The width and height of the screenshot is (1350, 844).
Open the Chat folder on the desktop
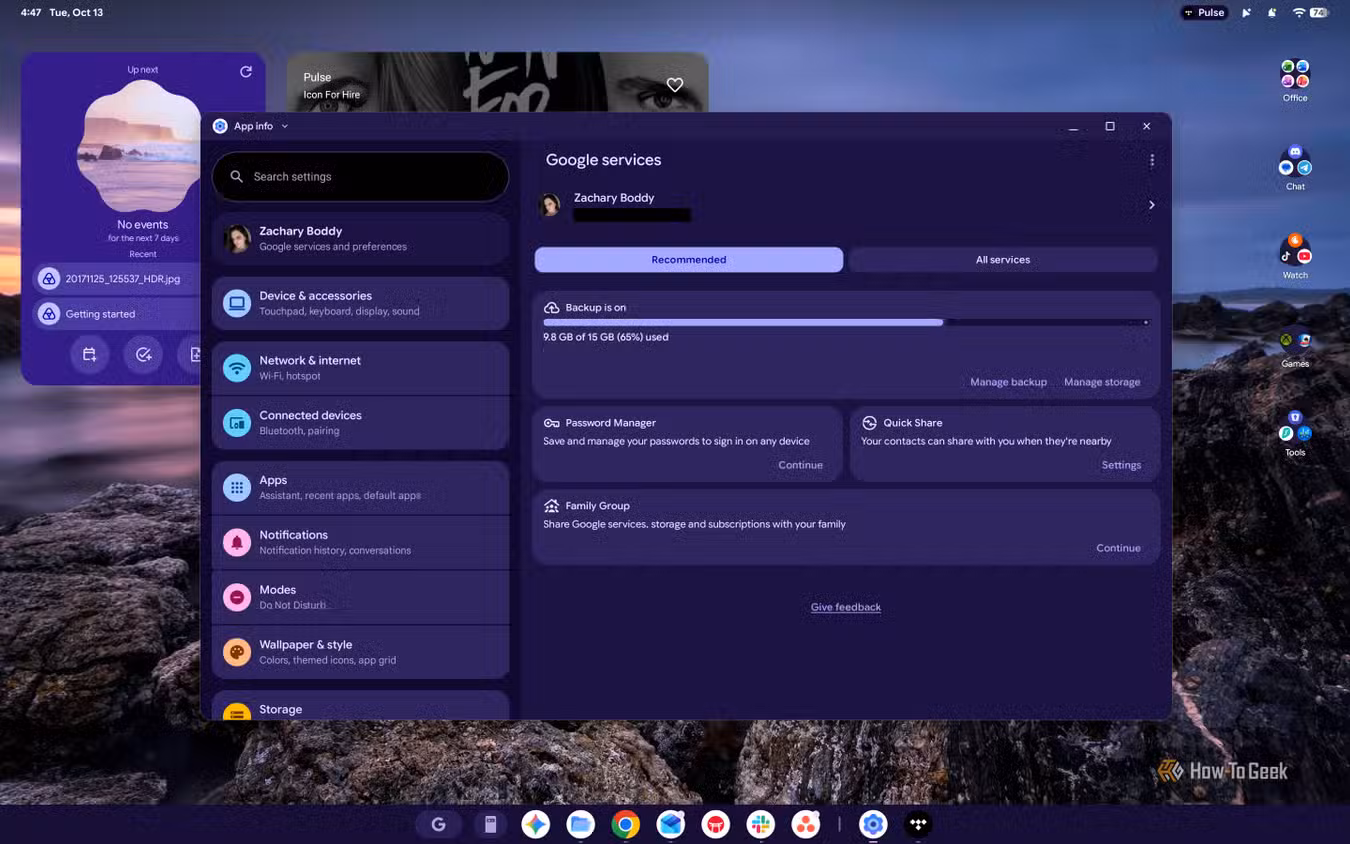click(x=1295, y=169)
